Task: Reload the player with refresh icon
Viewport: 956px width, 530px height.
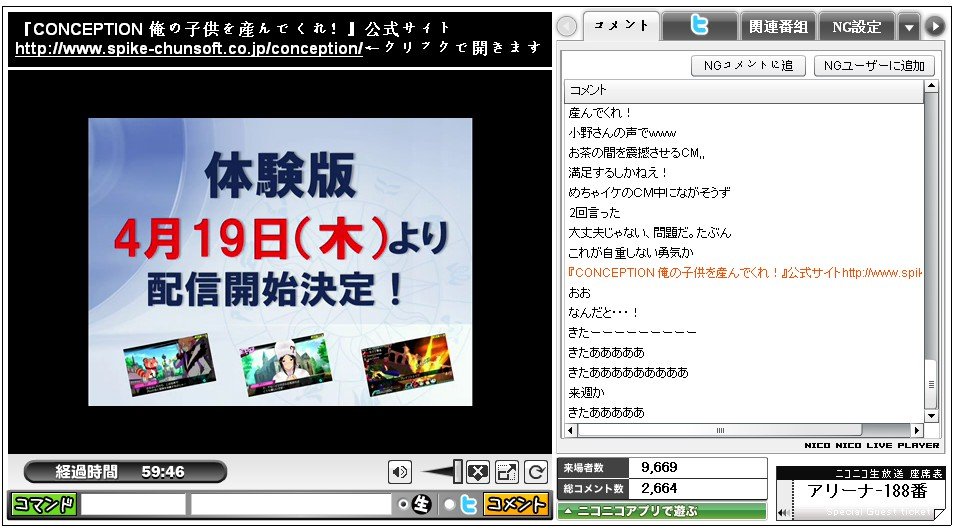Action: 536,472
